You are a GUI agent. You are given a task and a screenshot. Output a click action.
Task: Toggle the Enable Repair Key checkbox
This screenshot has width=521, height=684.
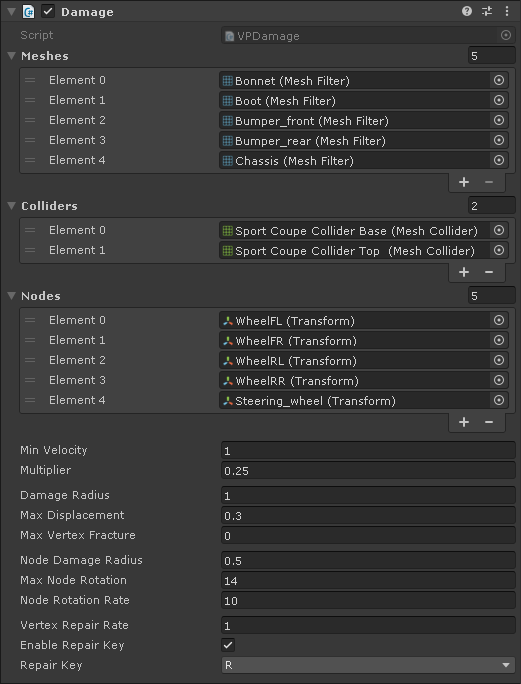(x=228, y=645)
